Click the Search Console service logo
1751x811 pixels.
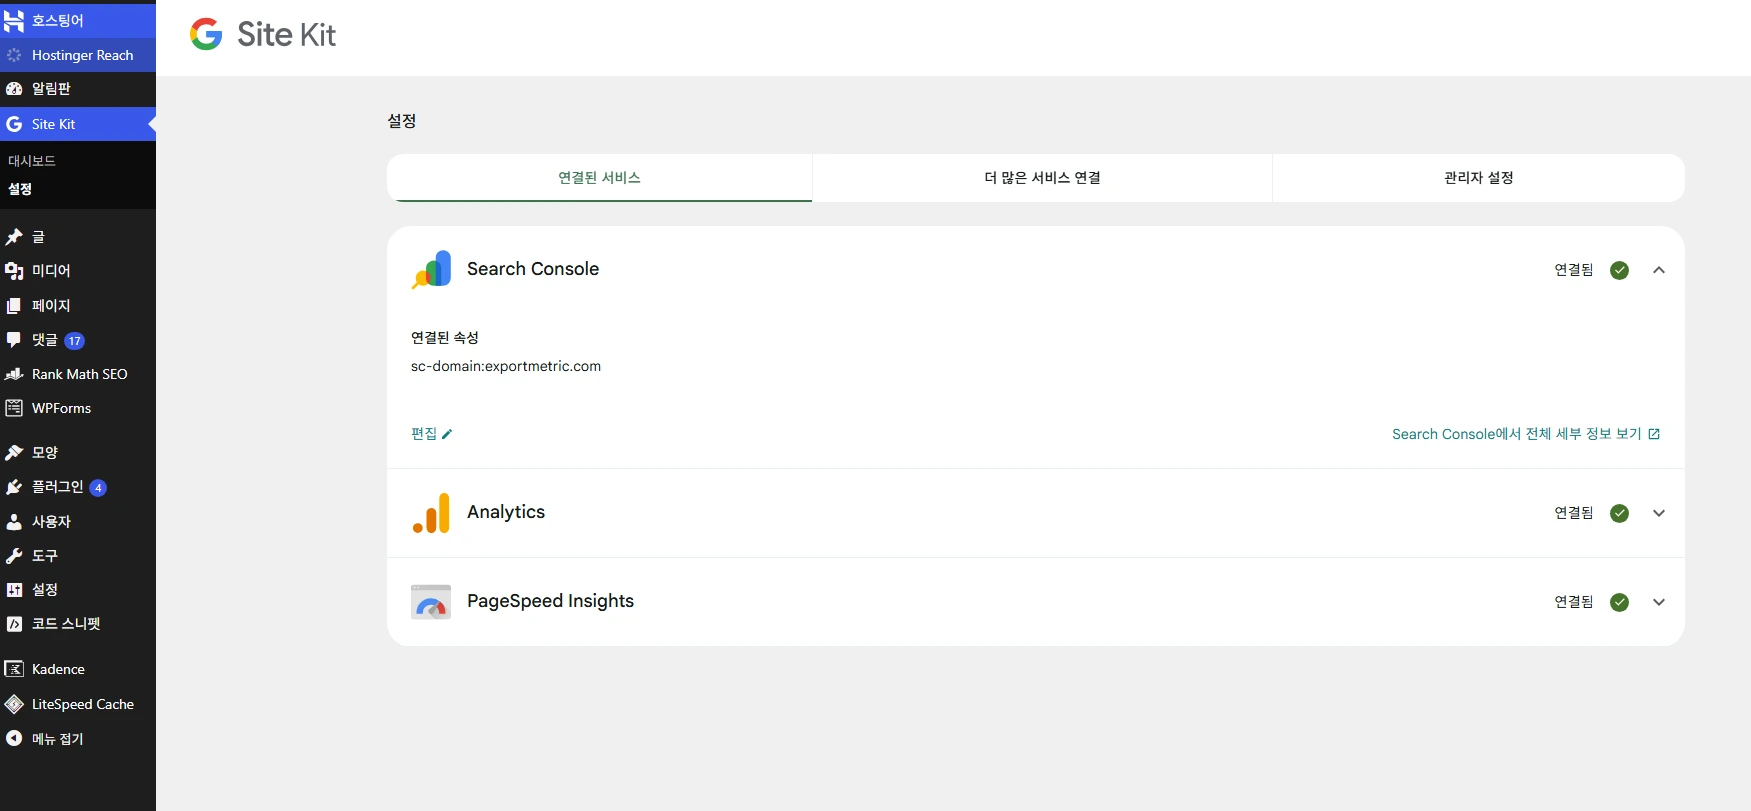coord(431,270)
